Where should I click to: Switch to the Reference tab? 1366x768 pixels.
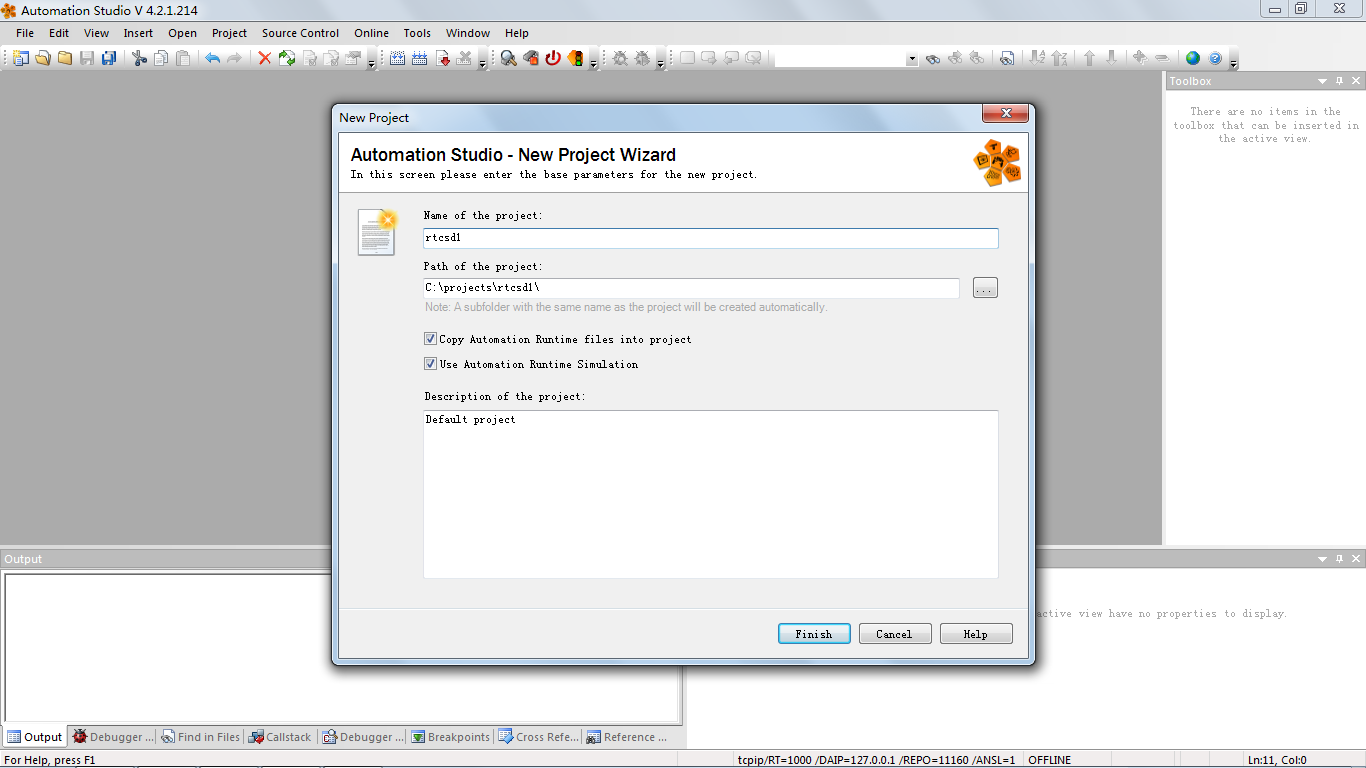pos(628,737)
